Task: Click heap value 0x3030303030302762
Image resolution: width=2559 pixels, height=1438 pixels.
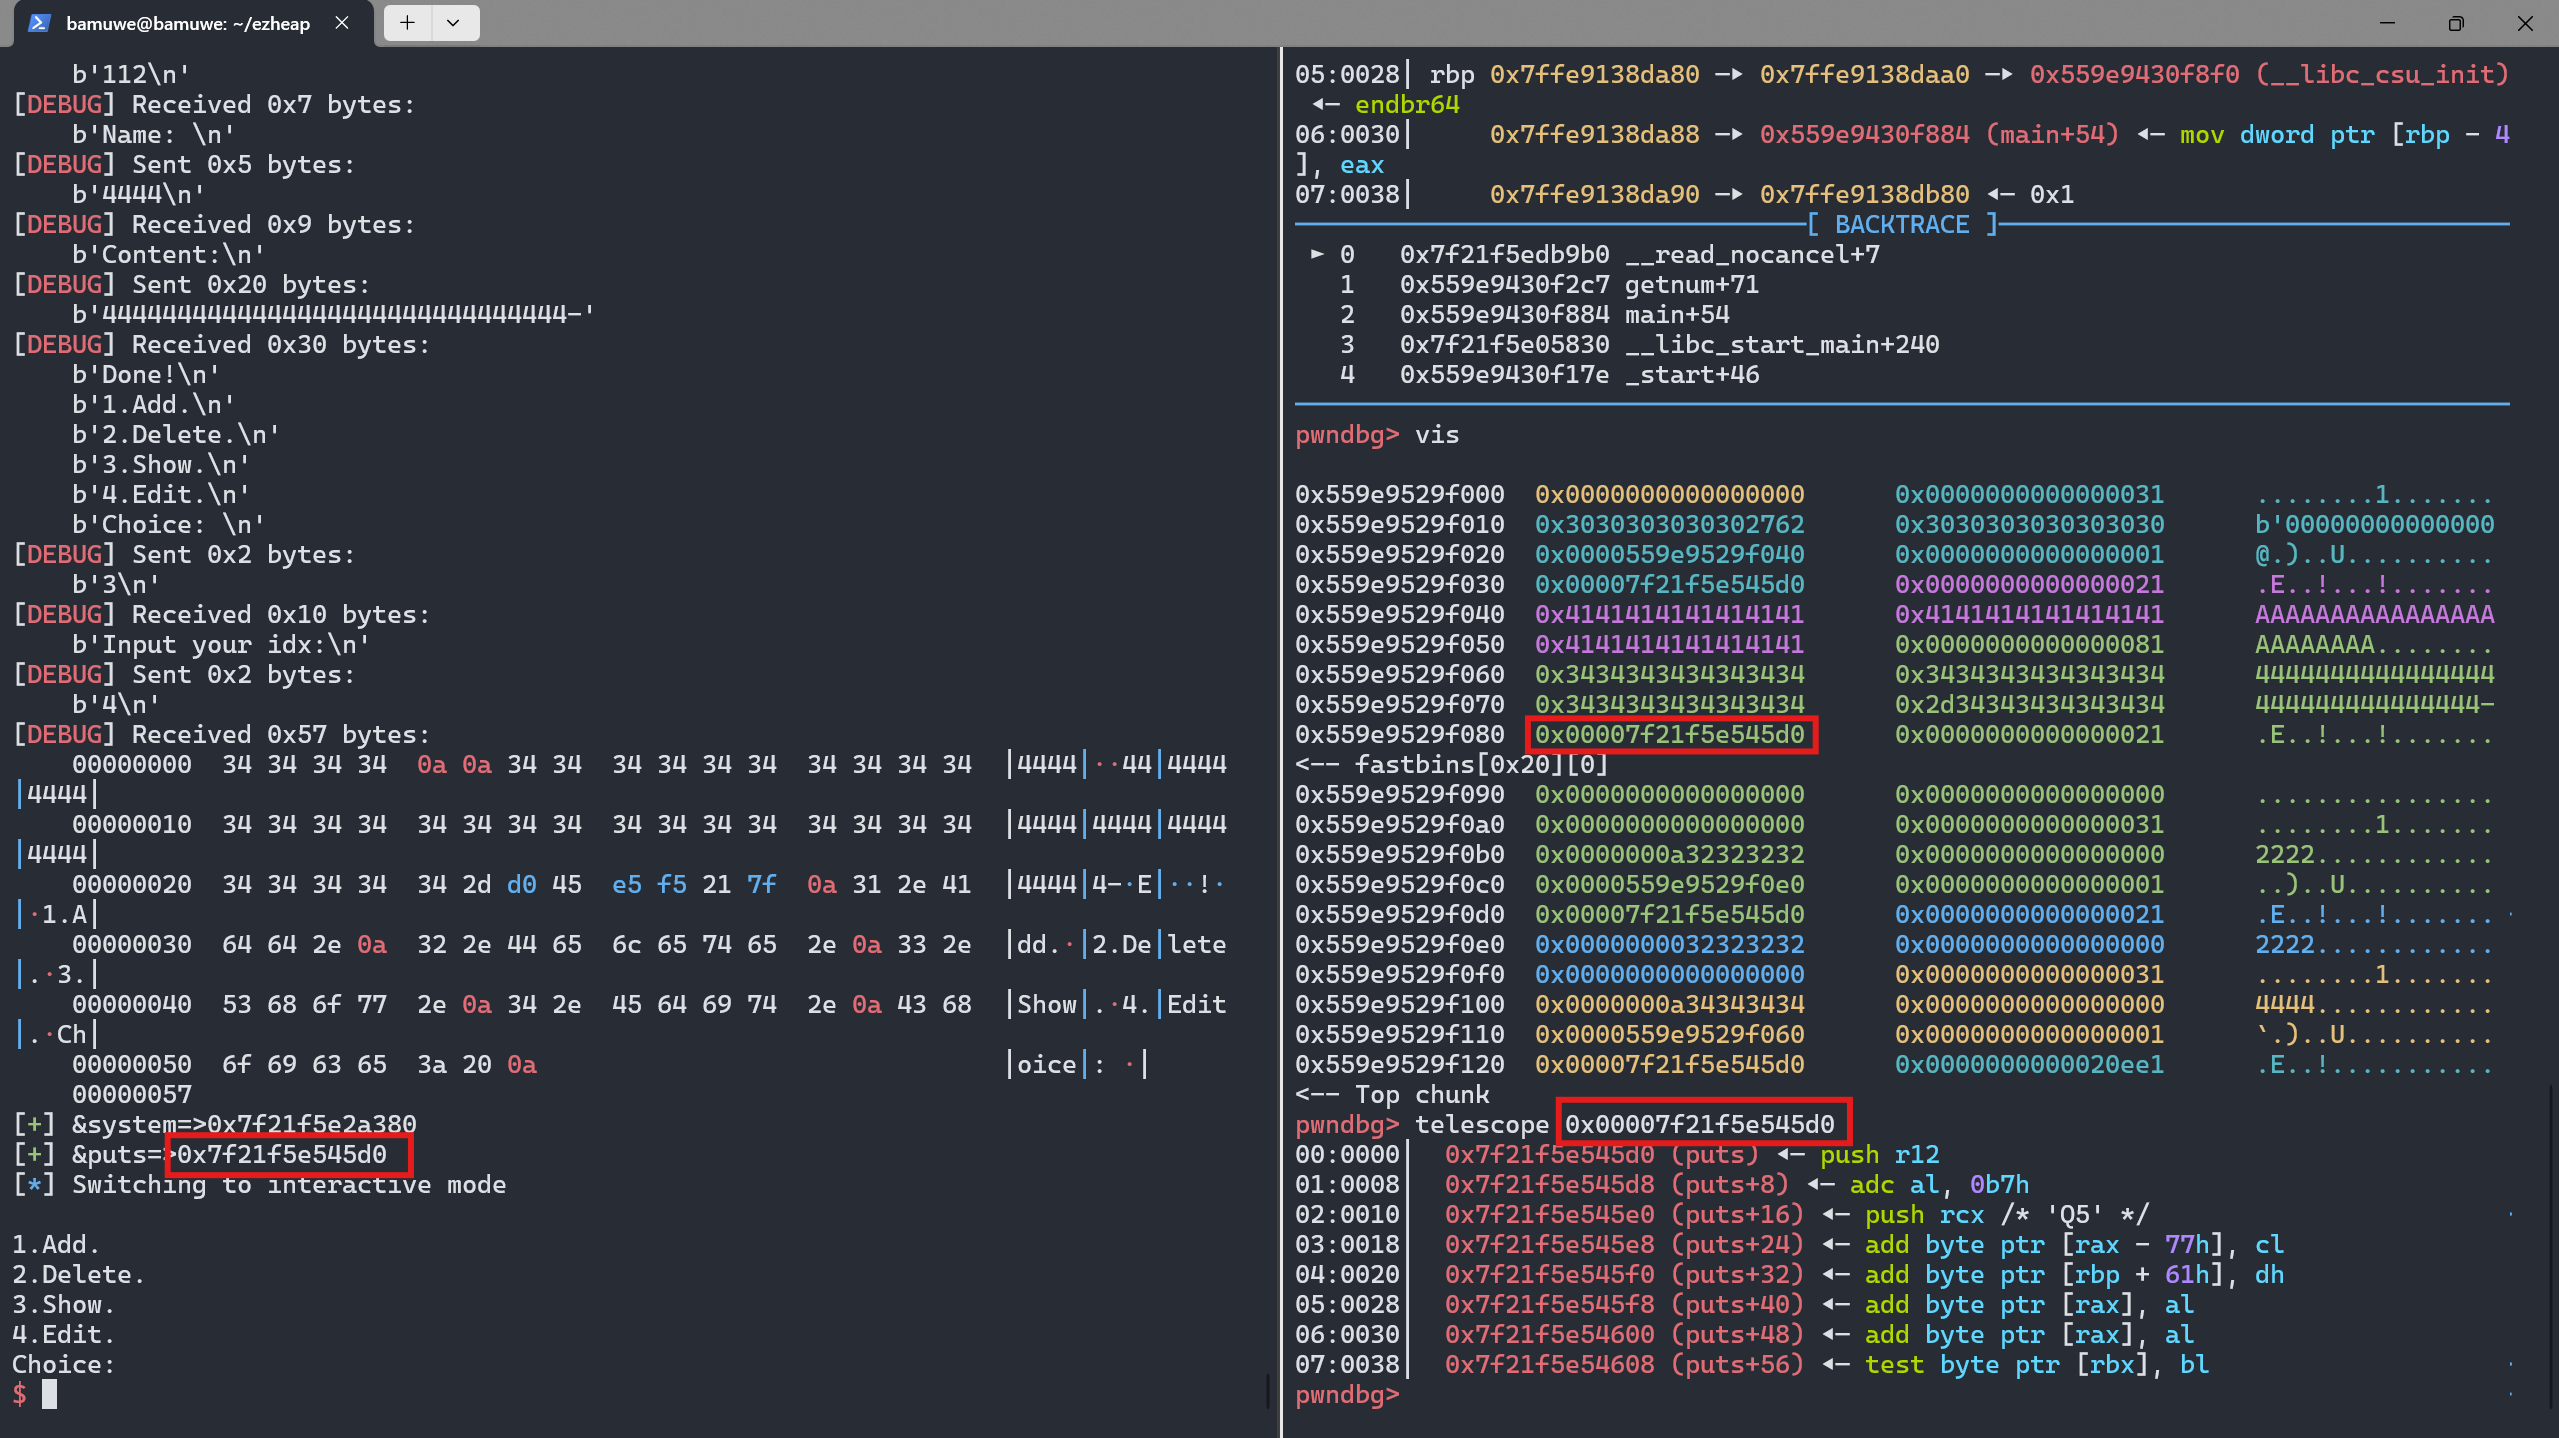Action: 1670,524
